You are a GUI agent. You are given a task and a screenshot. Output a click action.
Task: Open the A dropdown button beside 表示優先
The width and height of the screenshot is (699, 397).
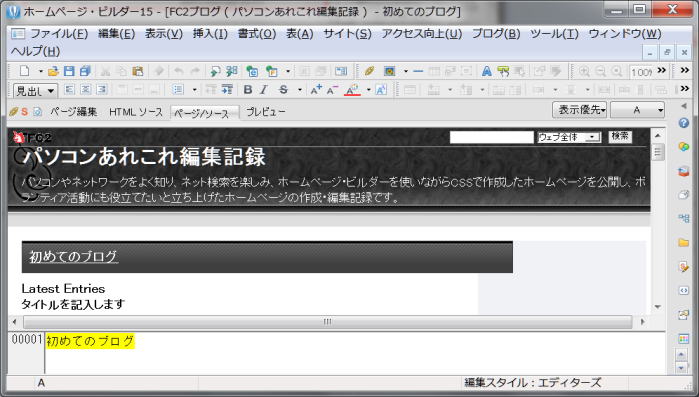(x=637, y=110)
